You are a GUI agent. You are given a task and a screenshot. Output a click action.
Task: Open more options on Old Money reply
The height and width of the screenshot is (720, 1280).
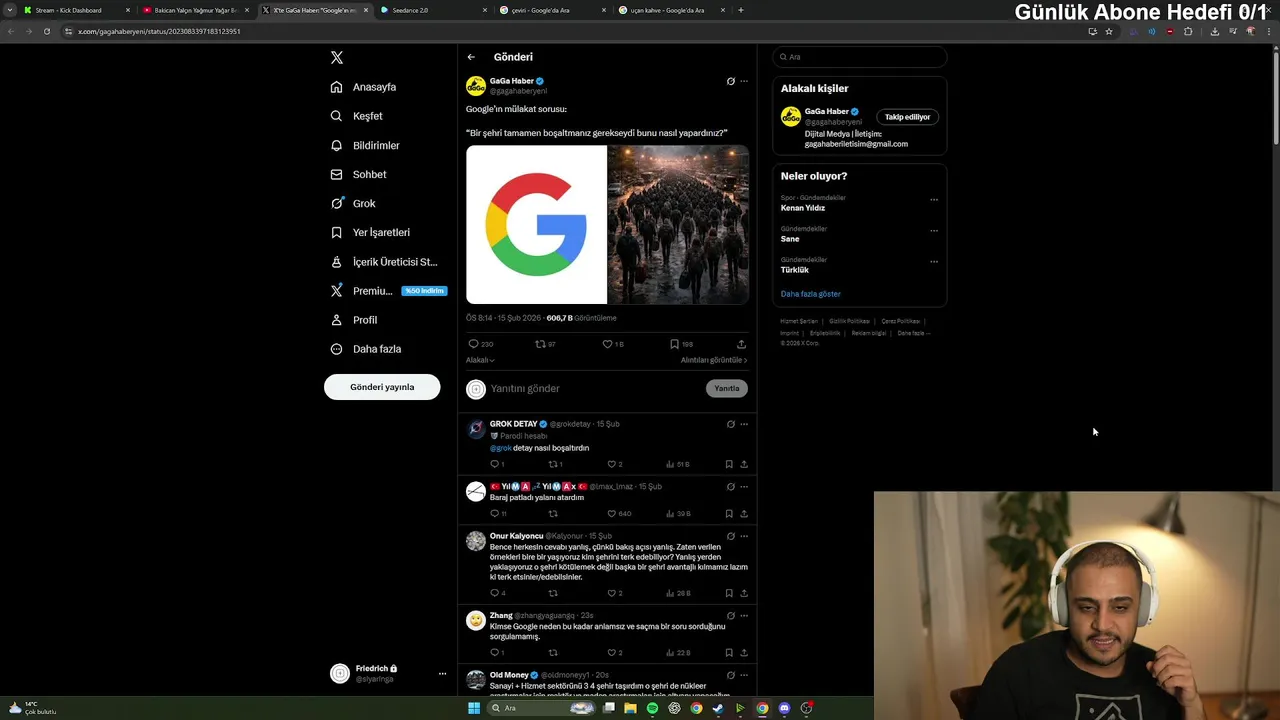(743, 675)
